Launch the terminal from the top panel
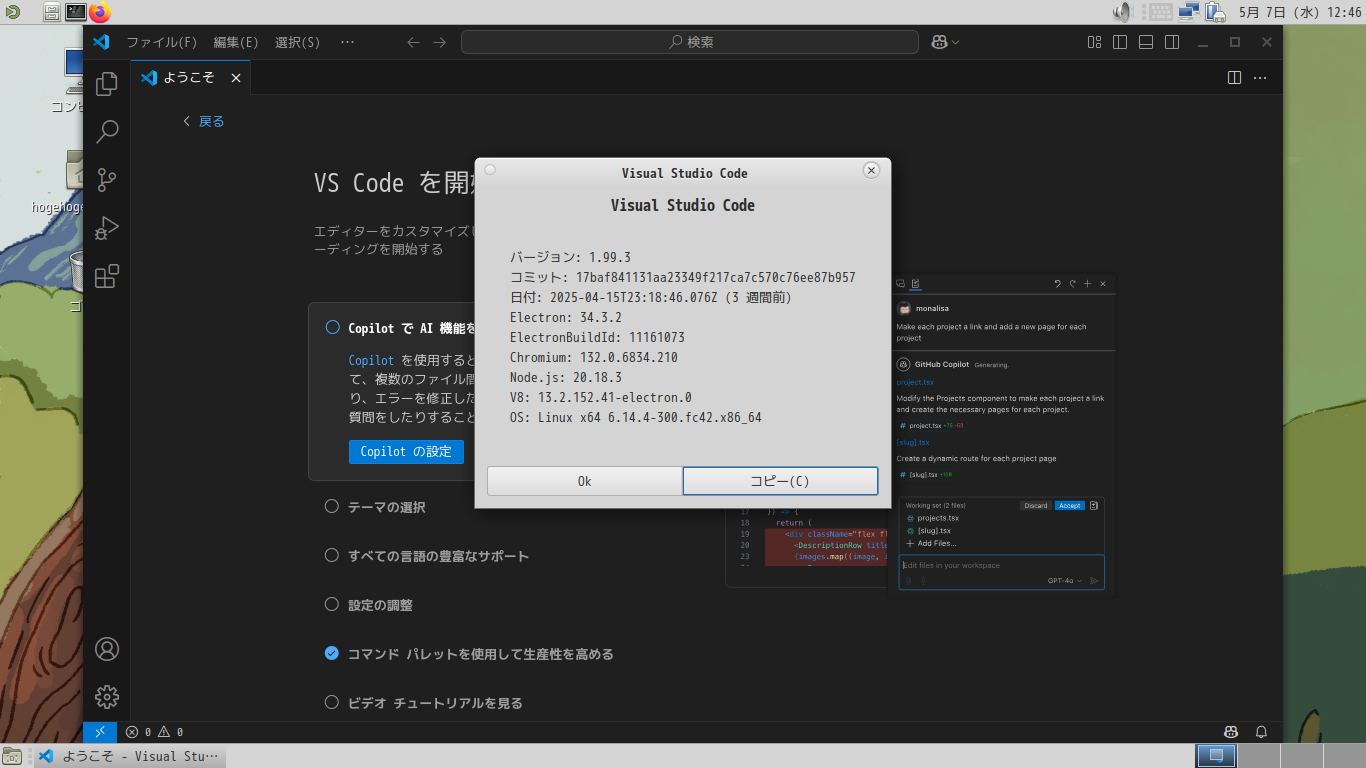Viewport: 1366px width, 768px height. pos(76,12)
